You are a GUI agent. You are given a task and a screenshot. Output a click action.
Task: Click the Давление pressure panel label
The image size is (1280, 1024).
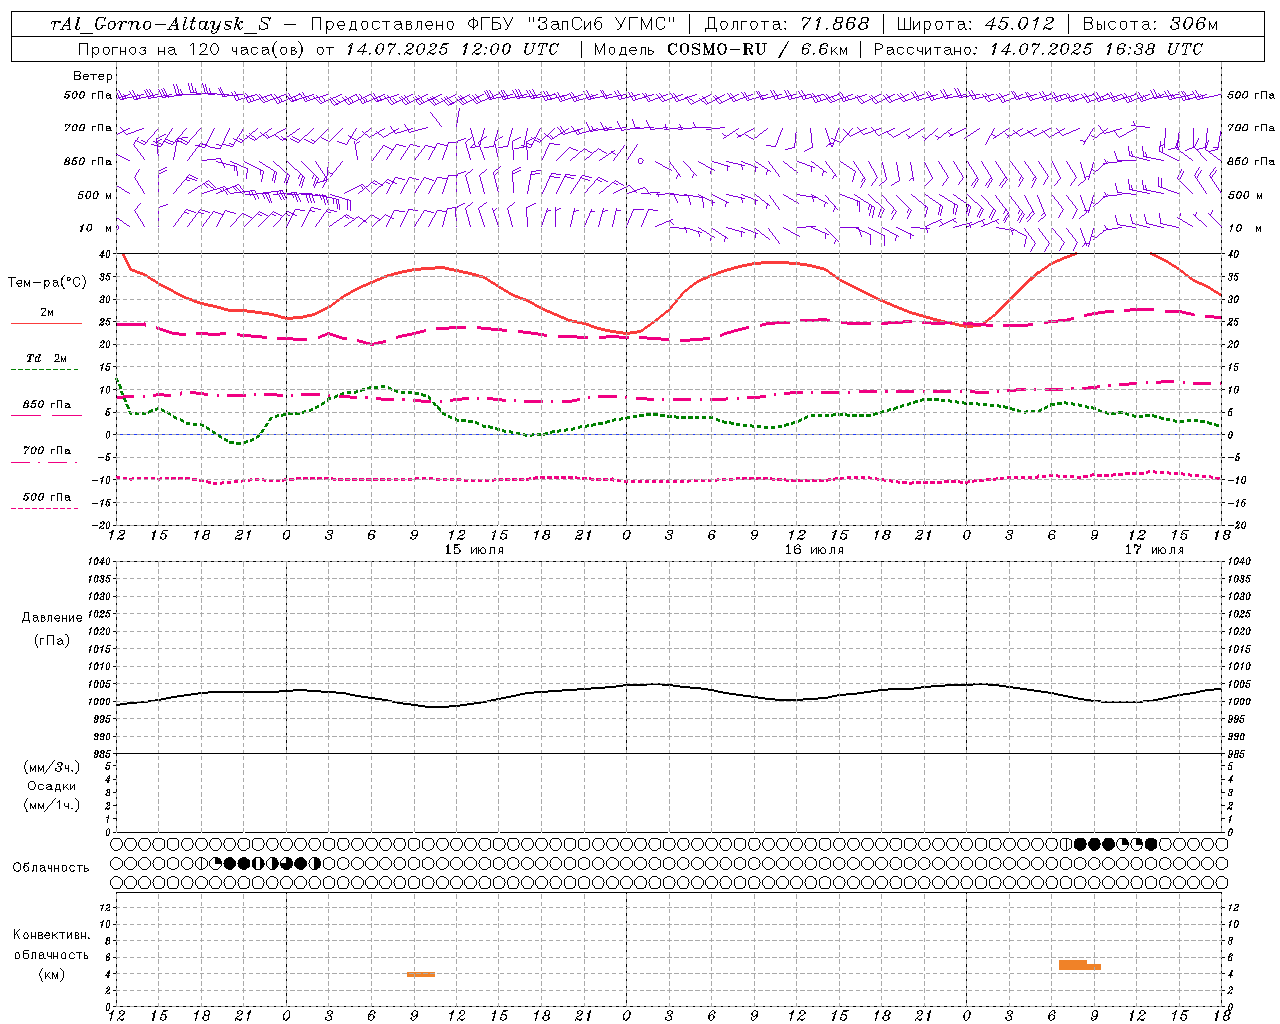[52, 618]
